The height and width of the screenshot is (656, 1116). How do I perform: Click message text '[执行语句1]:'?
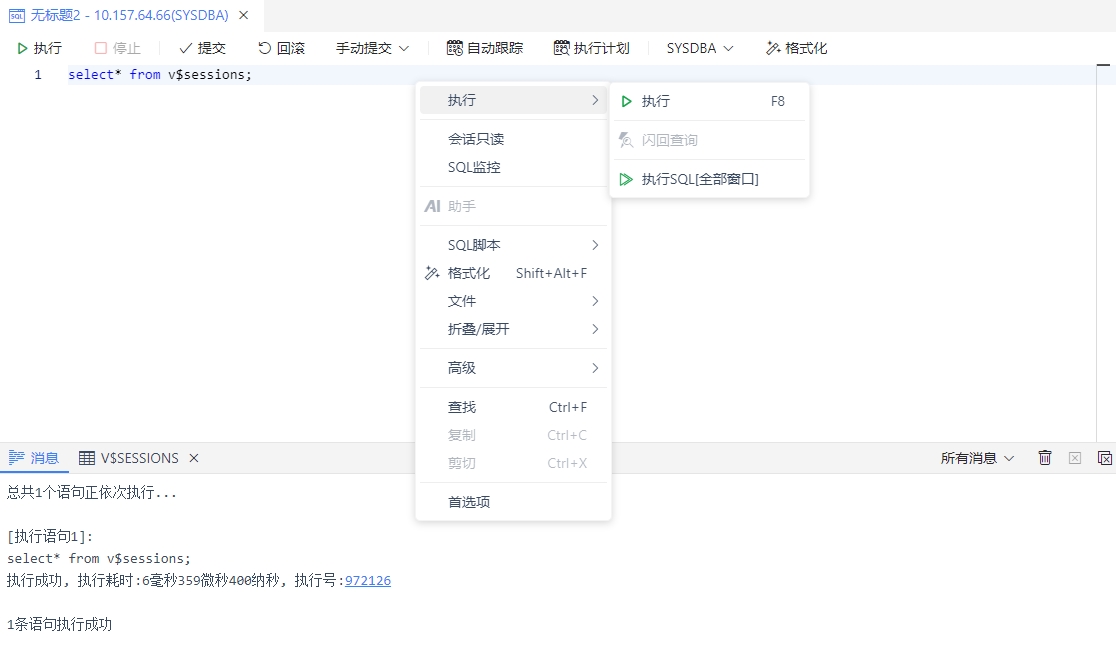(51, 536)
